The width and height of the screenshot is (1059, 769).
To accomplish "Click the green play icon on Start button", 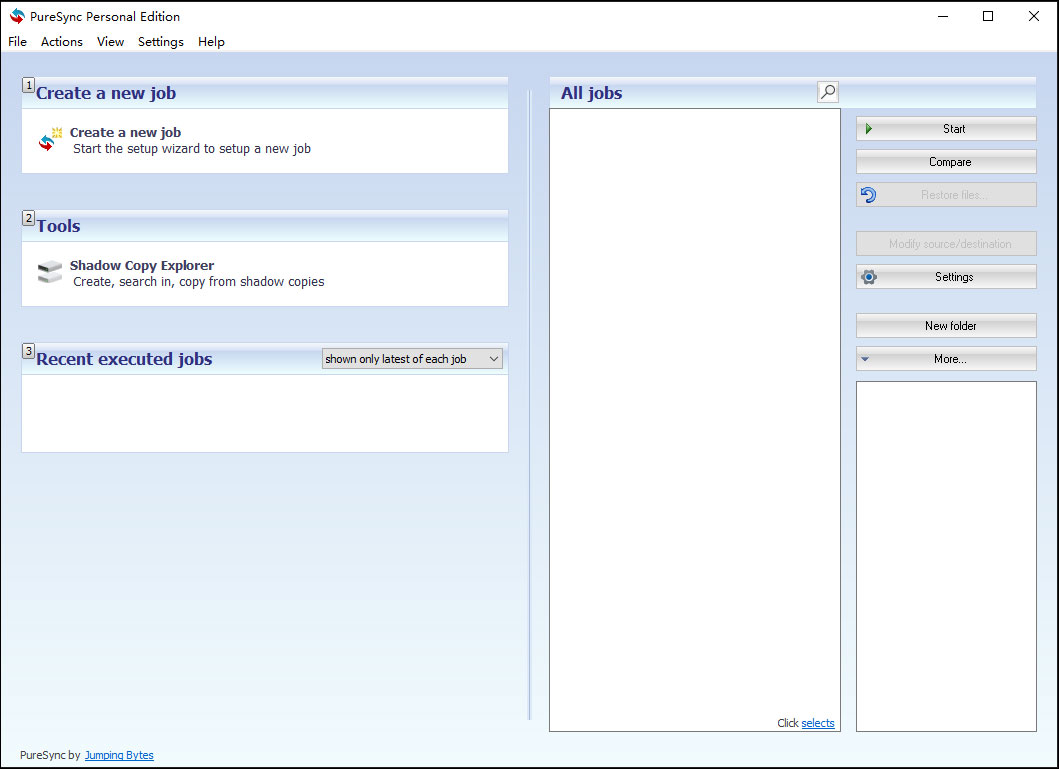I will pyautogui.click(x=869, y=129).
